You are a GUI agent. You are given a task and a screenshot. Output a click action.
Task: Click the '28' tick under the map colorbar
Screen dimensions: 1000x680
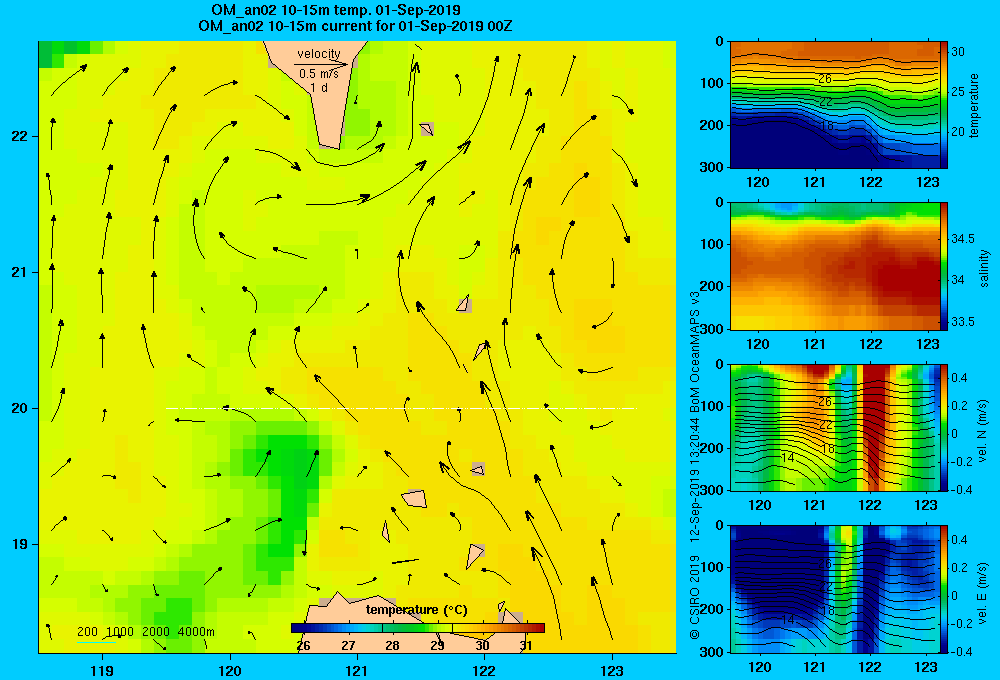392,646
